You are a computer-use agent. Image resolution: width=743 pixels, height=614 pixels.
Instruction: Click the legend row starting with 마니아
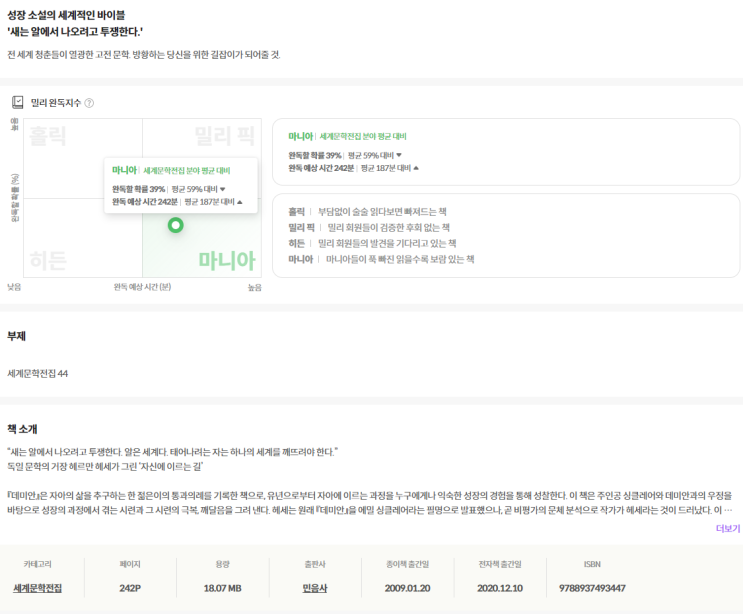coord(381,259)
